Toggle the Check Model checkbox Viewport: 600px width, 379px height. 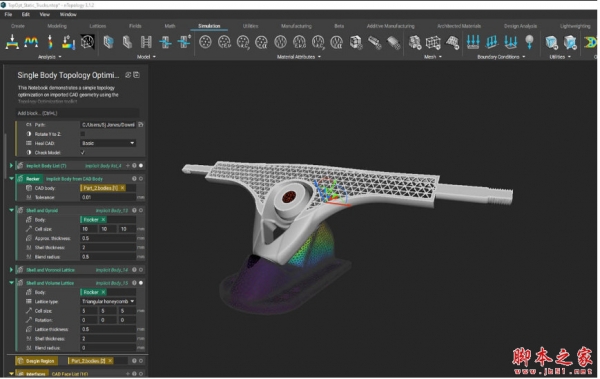click(x=83, y=153)
